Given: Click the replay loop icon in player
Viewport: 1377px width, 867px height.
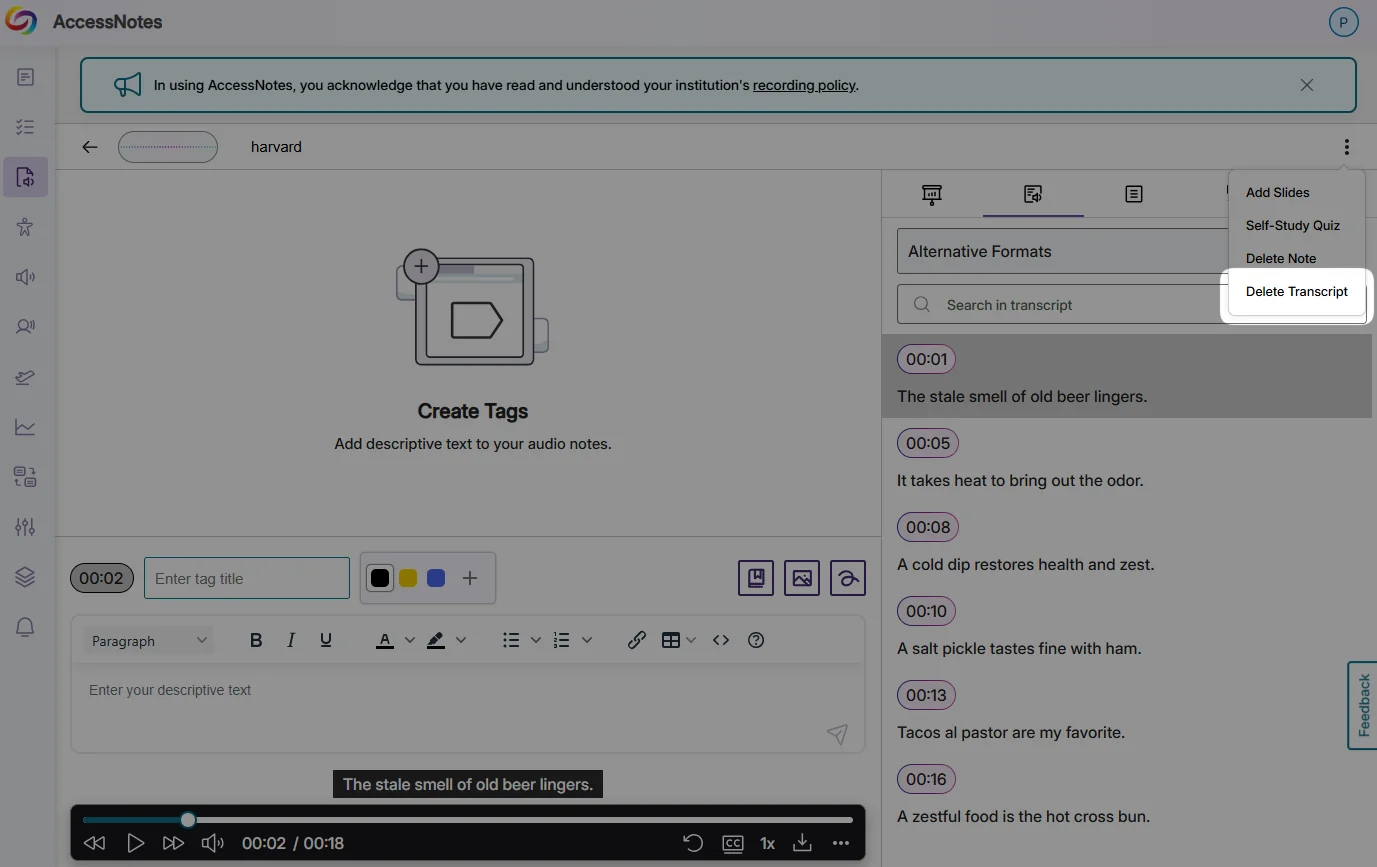Looking at the screenshot, I should coord(693,843).
